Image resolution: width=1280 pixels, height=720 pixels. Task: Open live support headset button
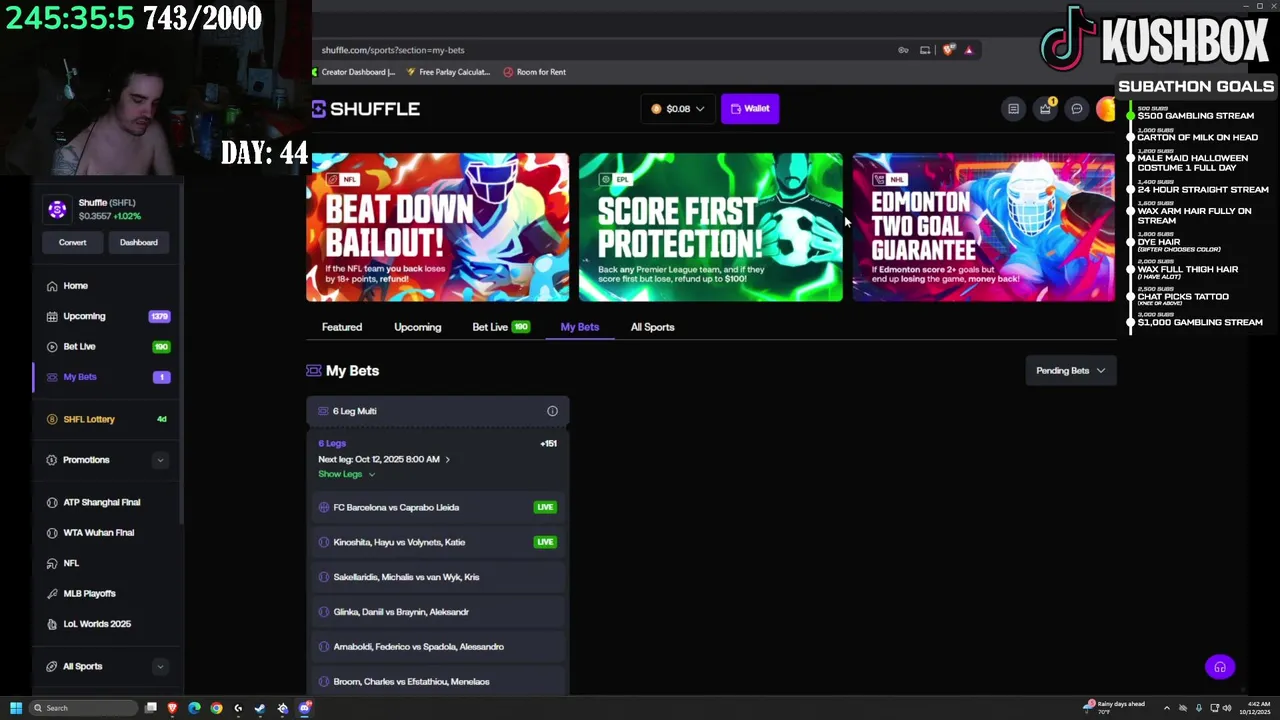pyautogui.click(x=1220, y=667)
